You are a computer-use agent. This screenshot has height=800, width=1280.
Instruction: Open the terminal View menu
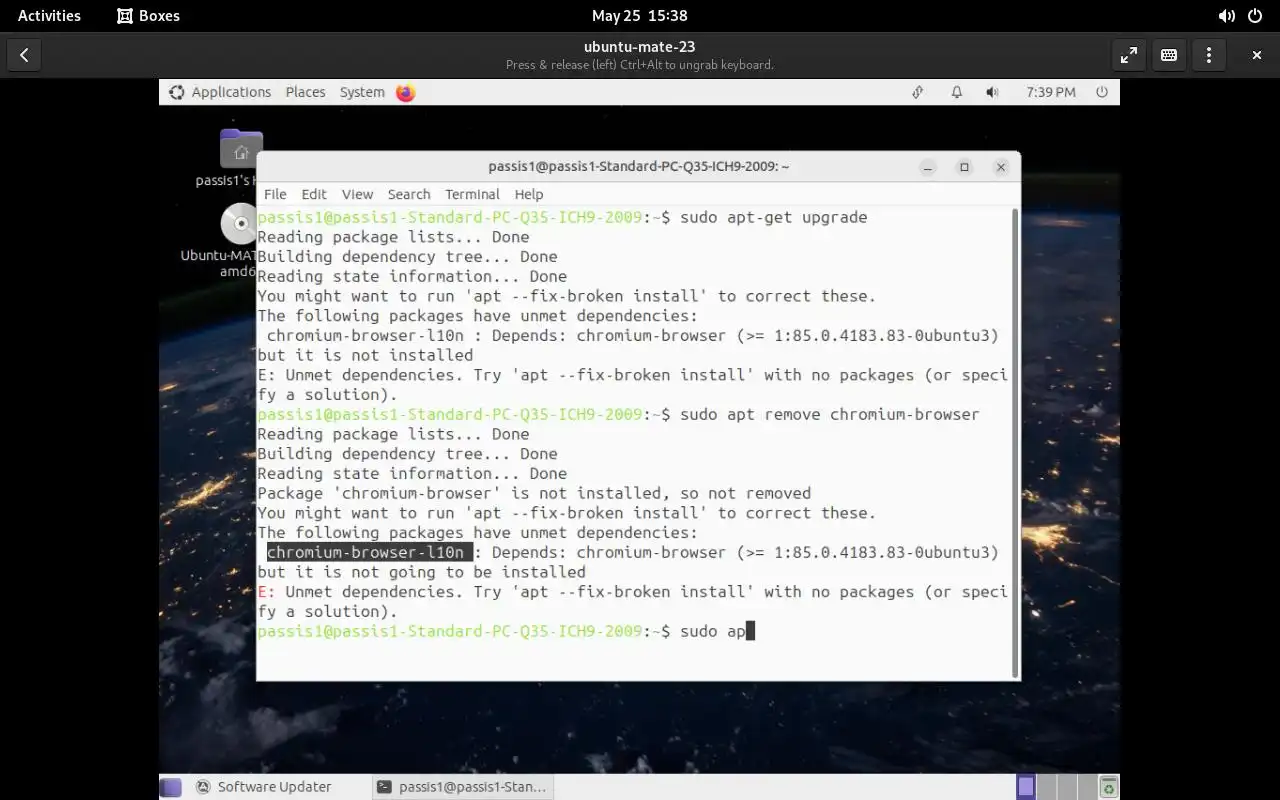click(x=357, y=194)
